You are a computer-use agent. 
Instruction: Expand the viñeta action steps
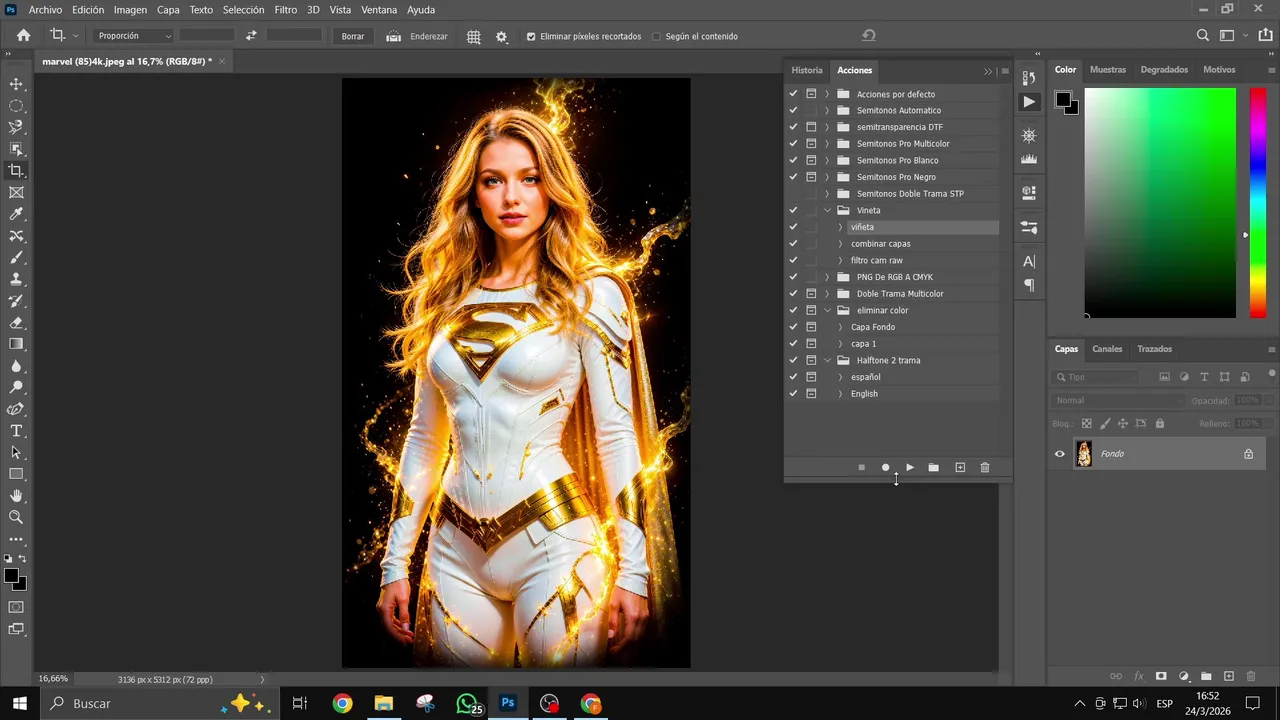coord(840,227)
